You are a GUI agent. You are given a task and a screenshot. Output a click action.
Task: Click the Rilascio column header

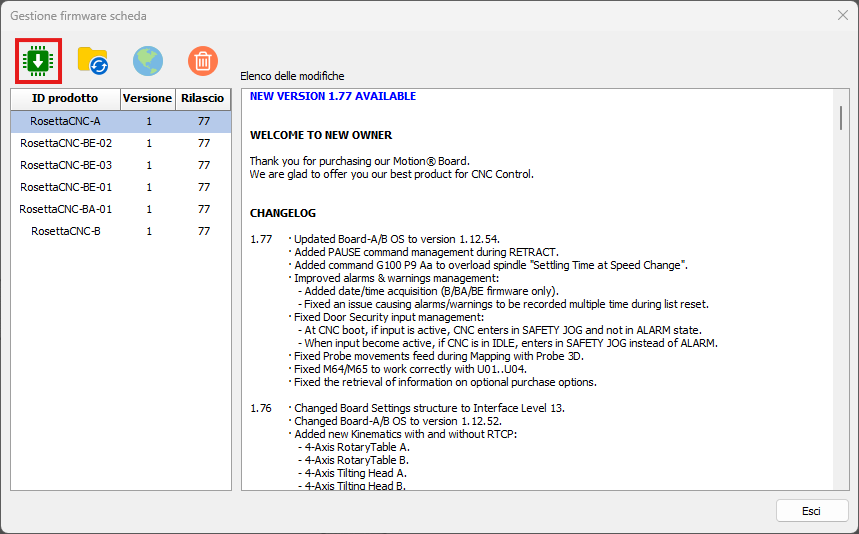(x=203, y=99)
